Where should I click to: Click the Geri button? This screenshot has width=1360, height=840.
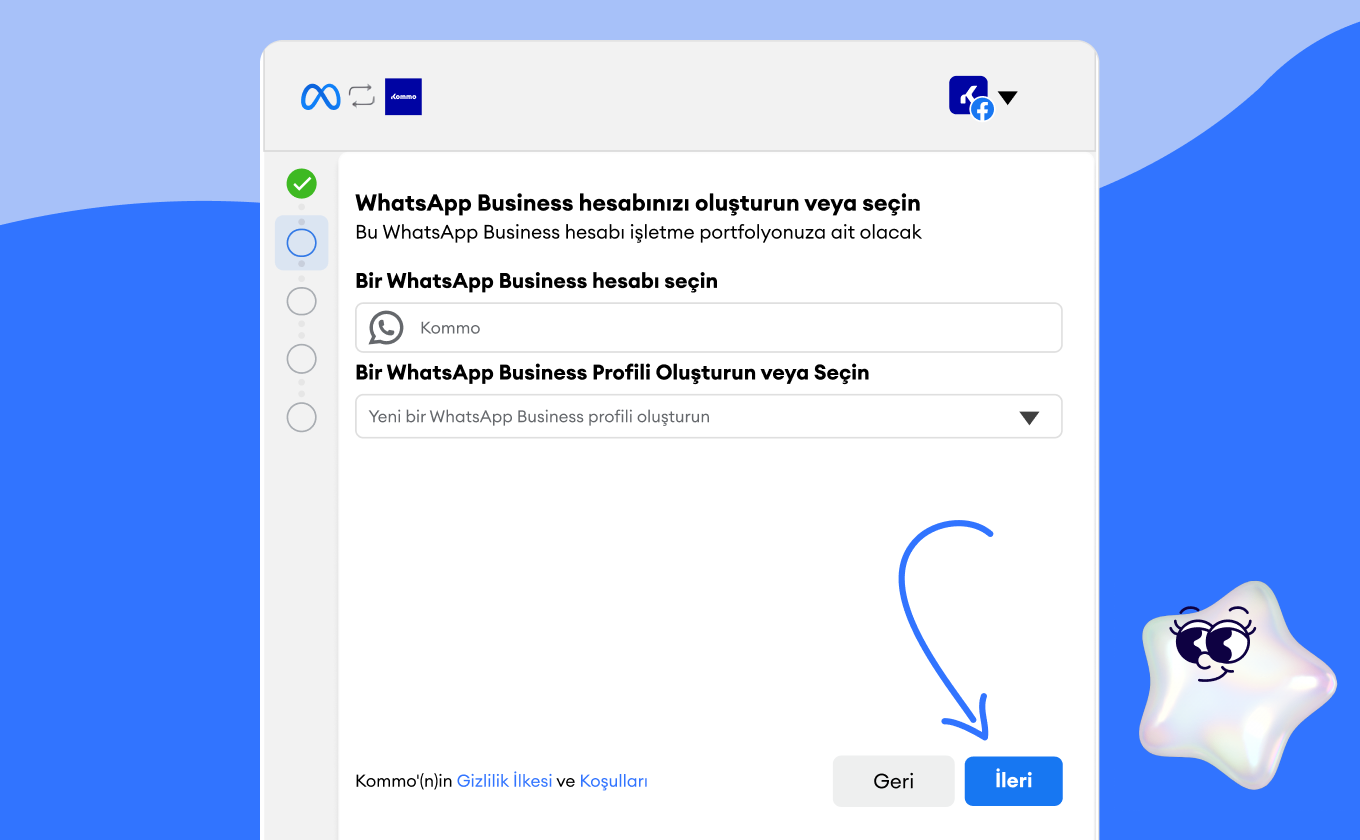pos(893,781)
